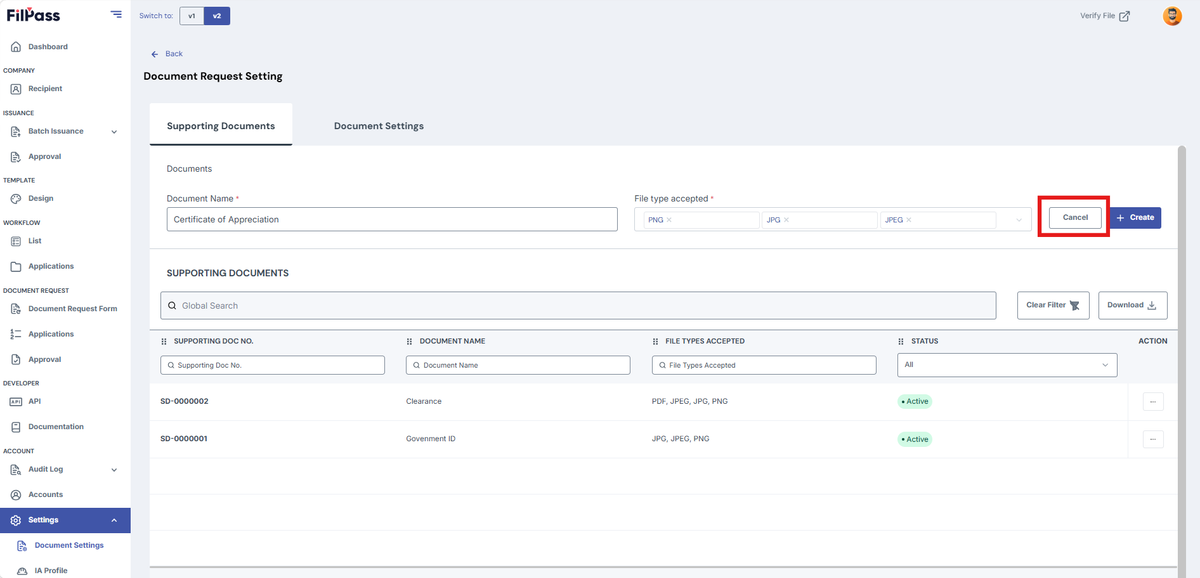Click the Recipient person icon
The height and width of the screenshot is (578, 1200).
pyautogui.click(x=16, y=89)
